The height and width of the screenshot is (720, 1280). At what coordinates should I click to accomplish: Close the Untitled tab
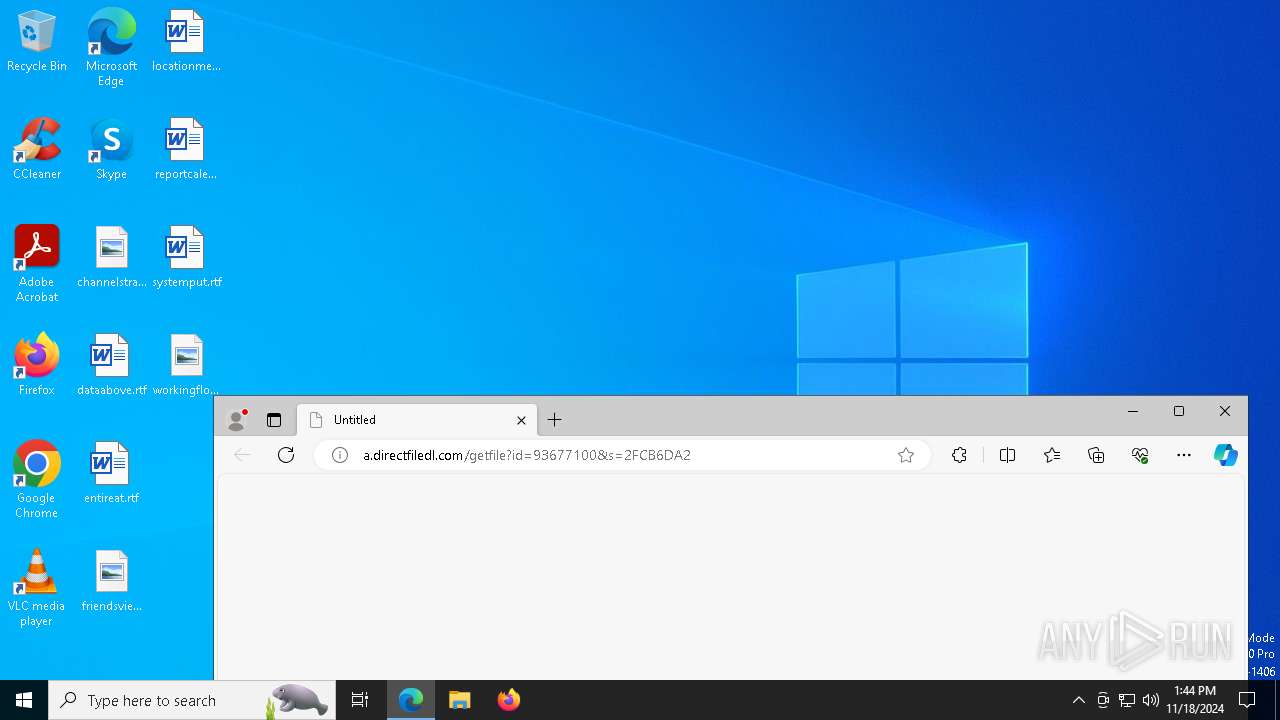(x=521, y=420)
